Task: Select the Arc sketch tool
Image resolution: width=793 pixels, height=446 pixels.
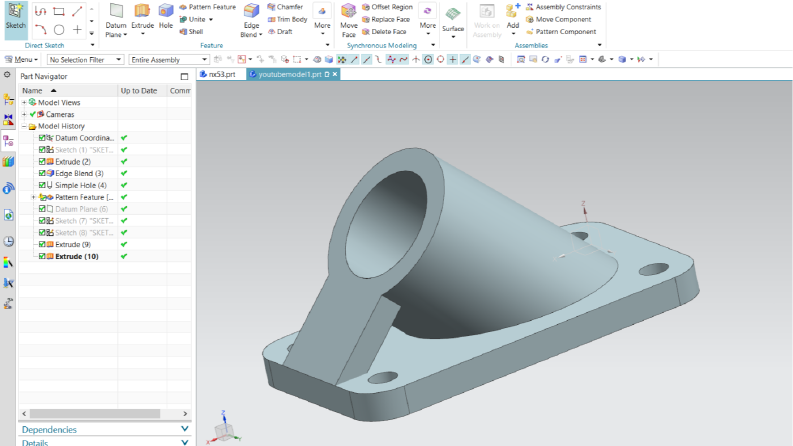Action: click(x=40, y=30)
